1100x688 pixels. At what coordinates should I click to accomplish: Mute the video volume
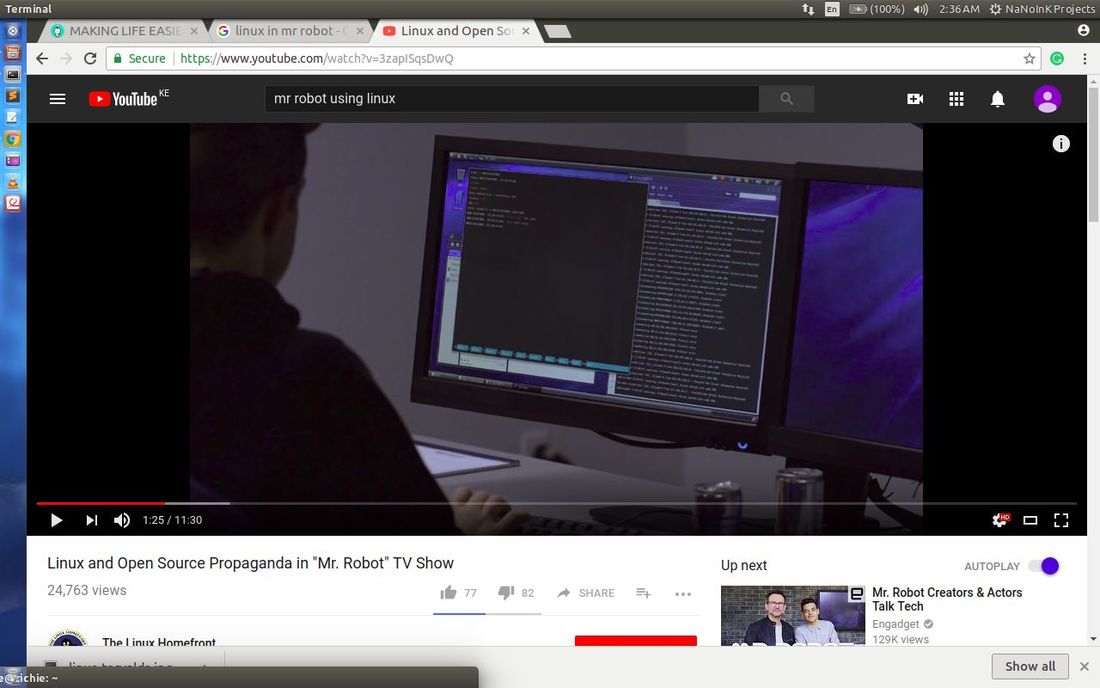point(121,520)
